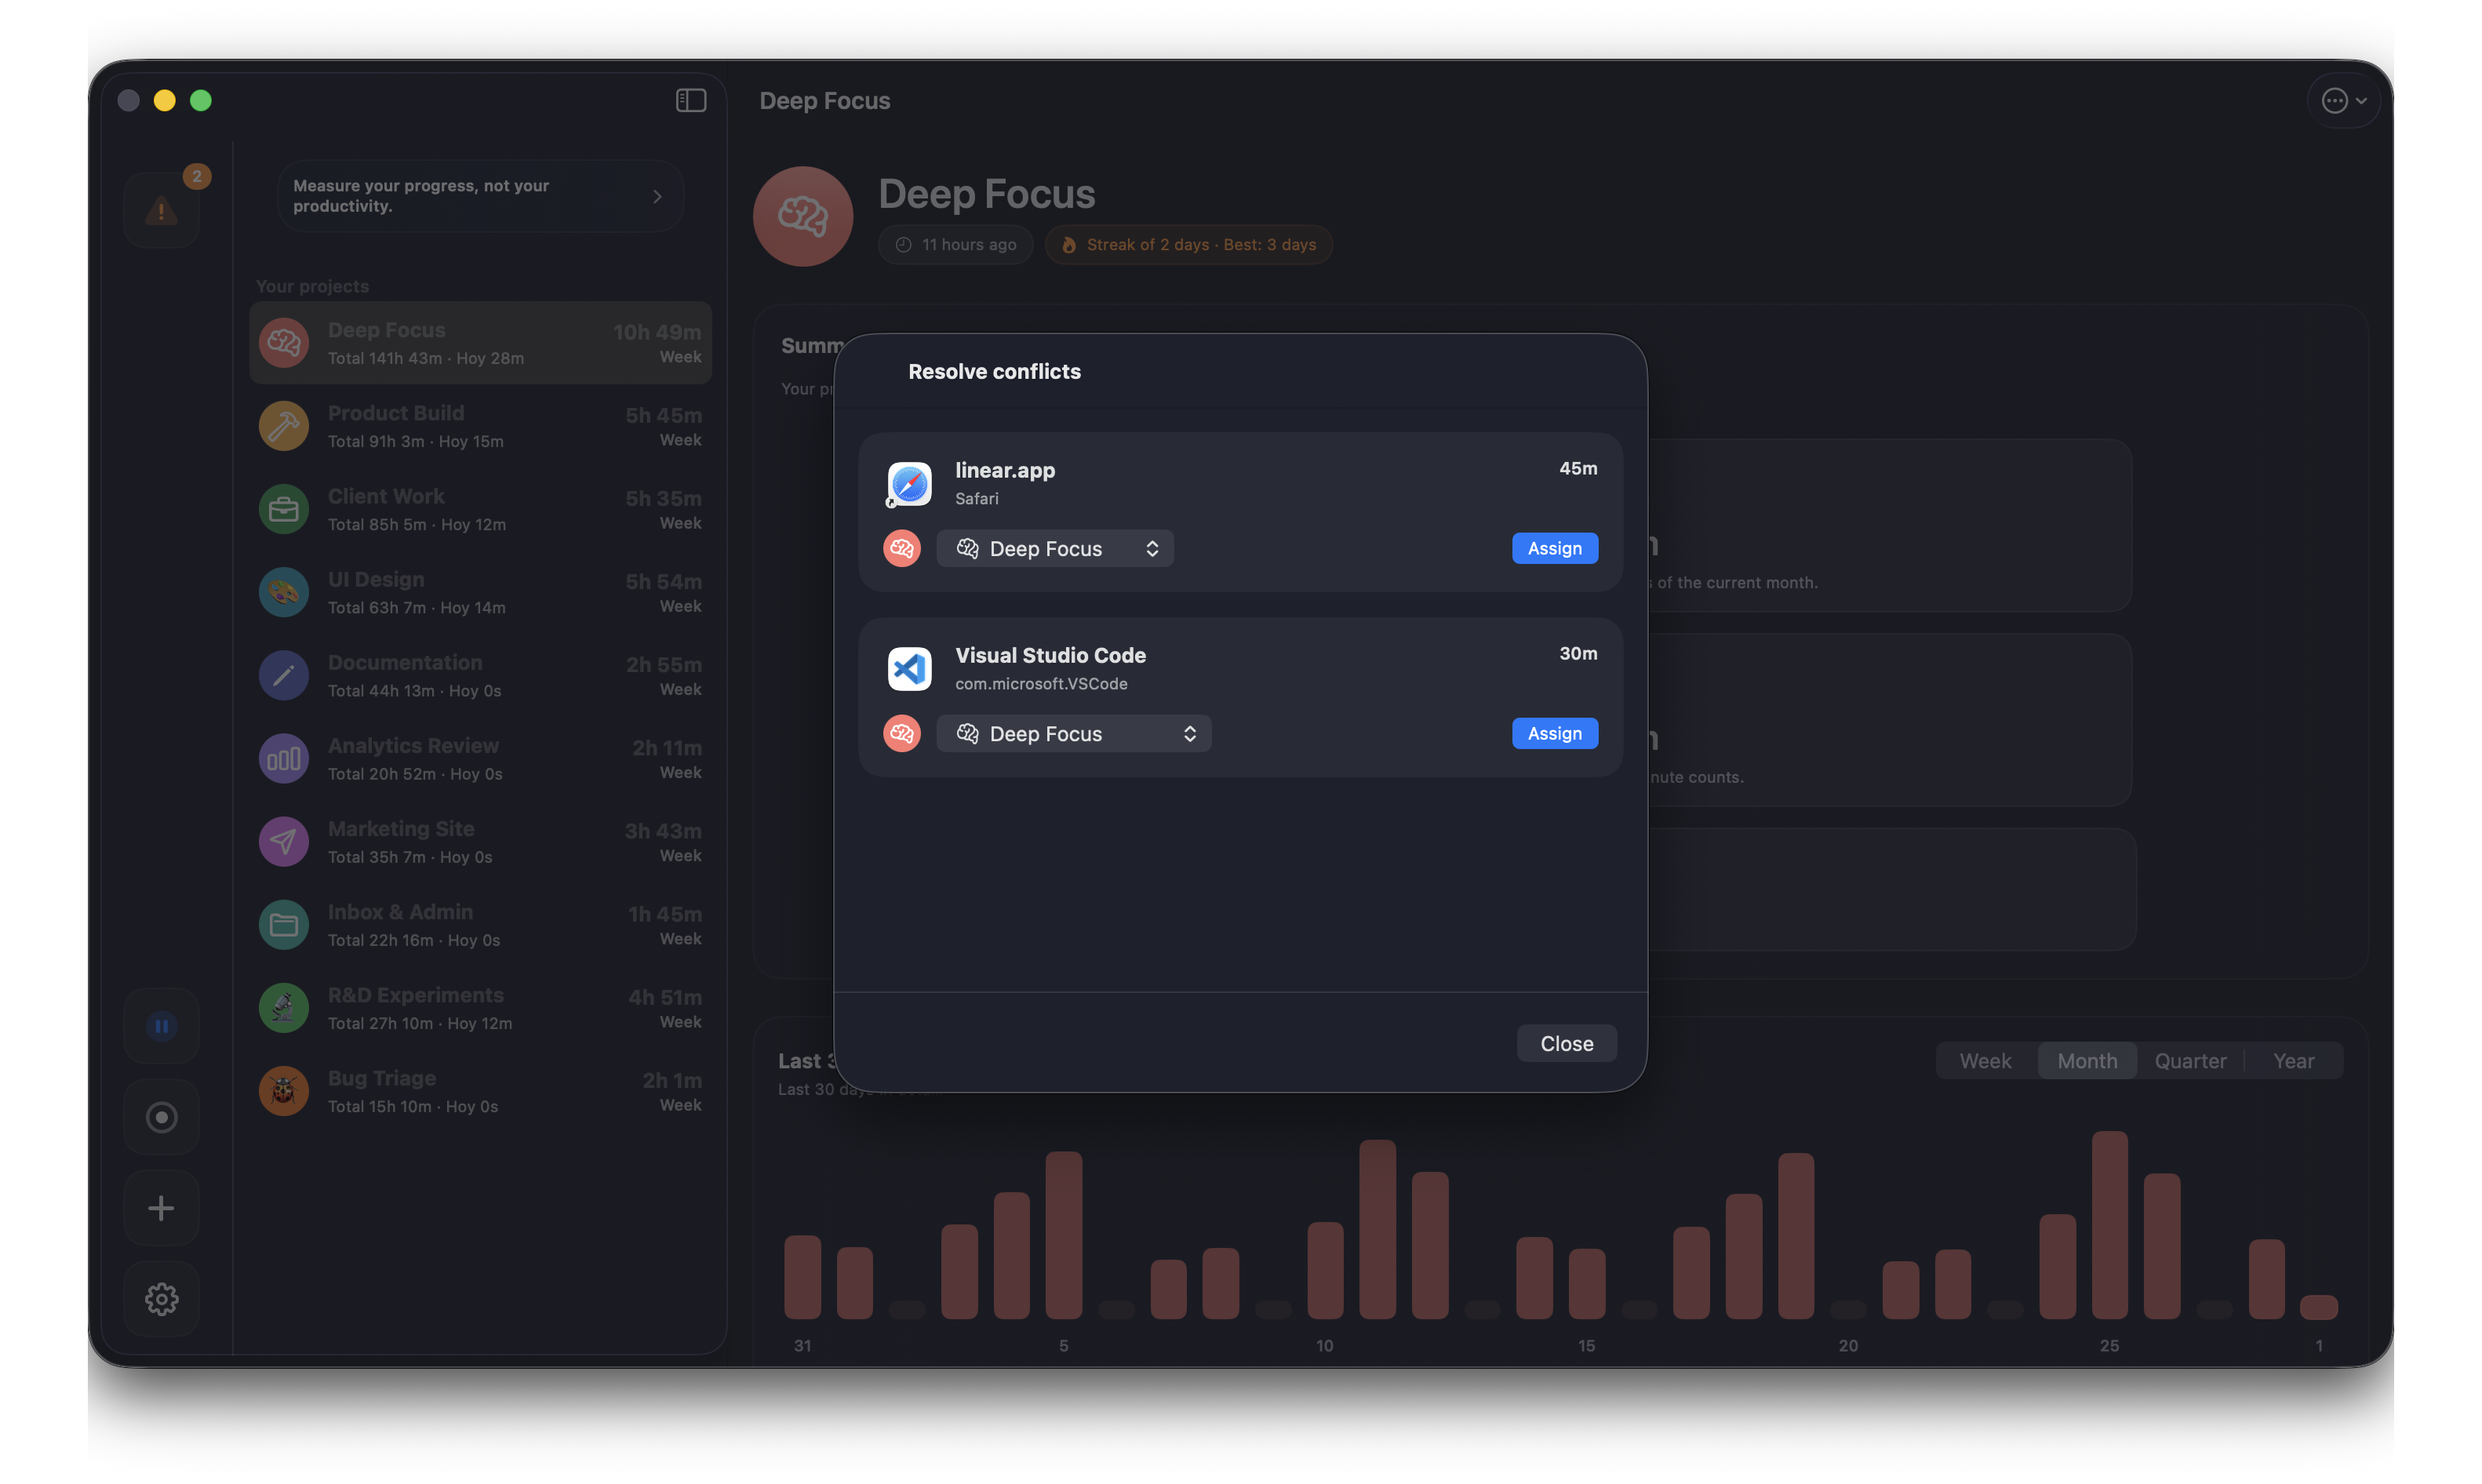Toggle the recording indicator button
The width and height of the screenshot is (2482, 1484).
click(161, 1116)
